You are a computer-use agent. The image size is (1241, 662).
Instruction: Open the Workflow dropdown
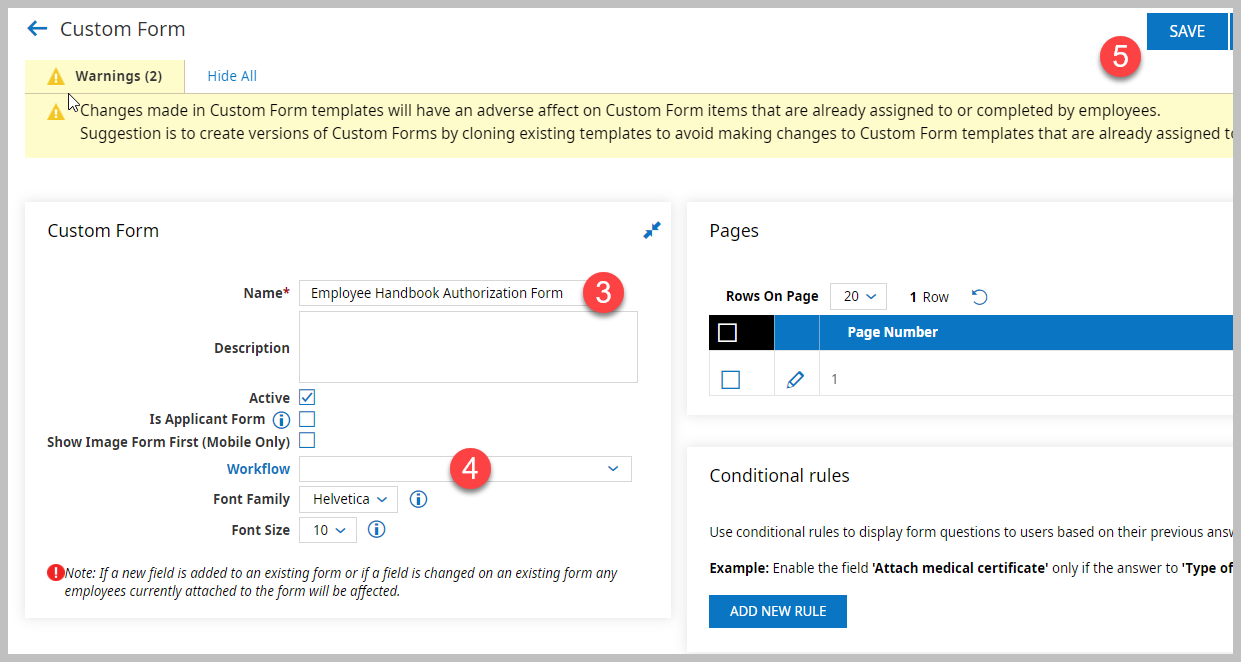pos(465,469)
